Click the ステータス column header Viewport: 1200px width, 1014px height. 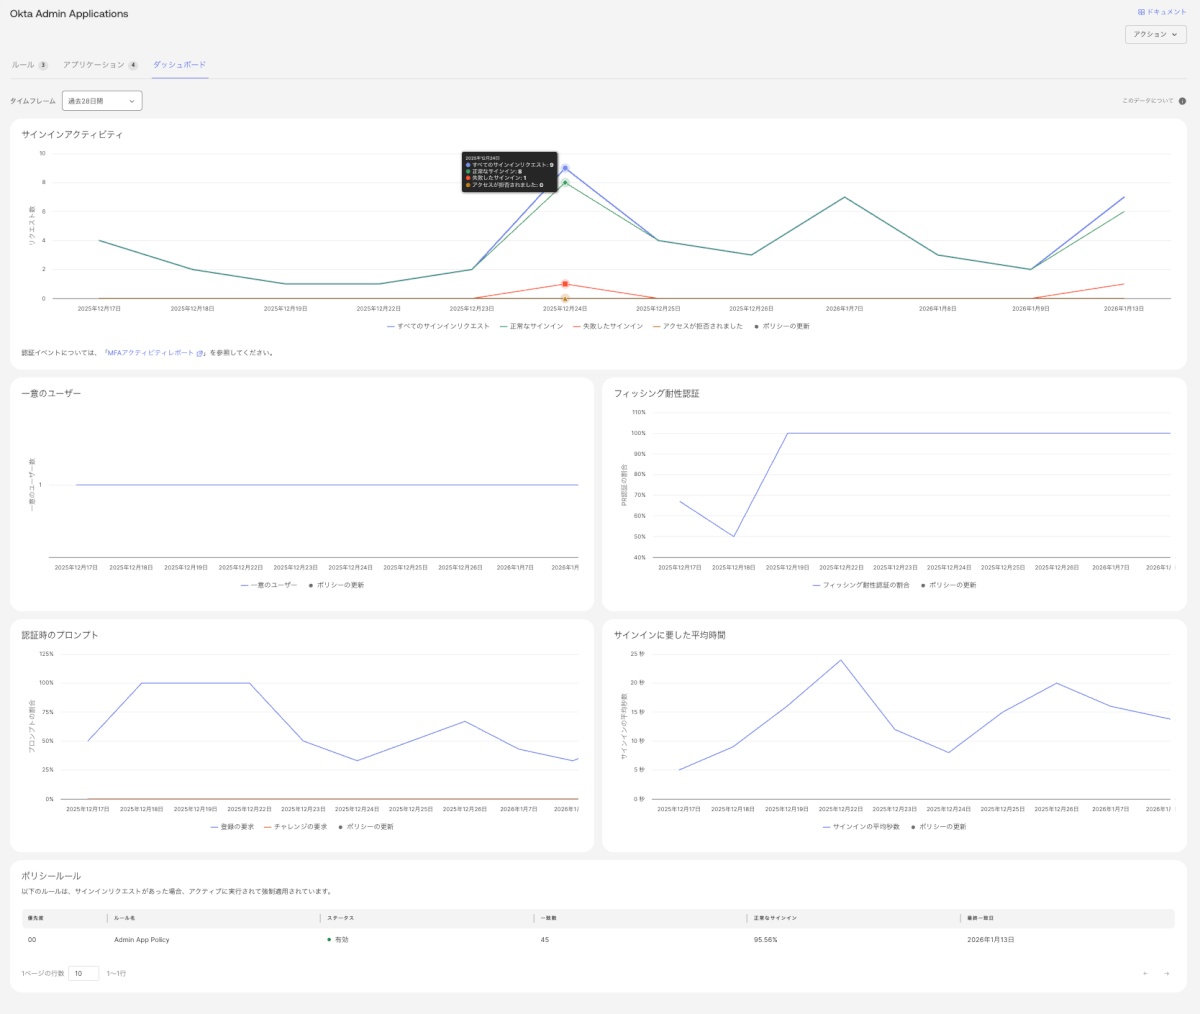[x=340, y=918]
